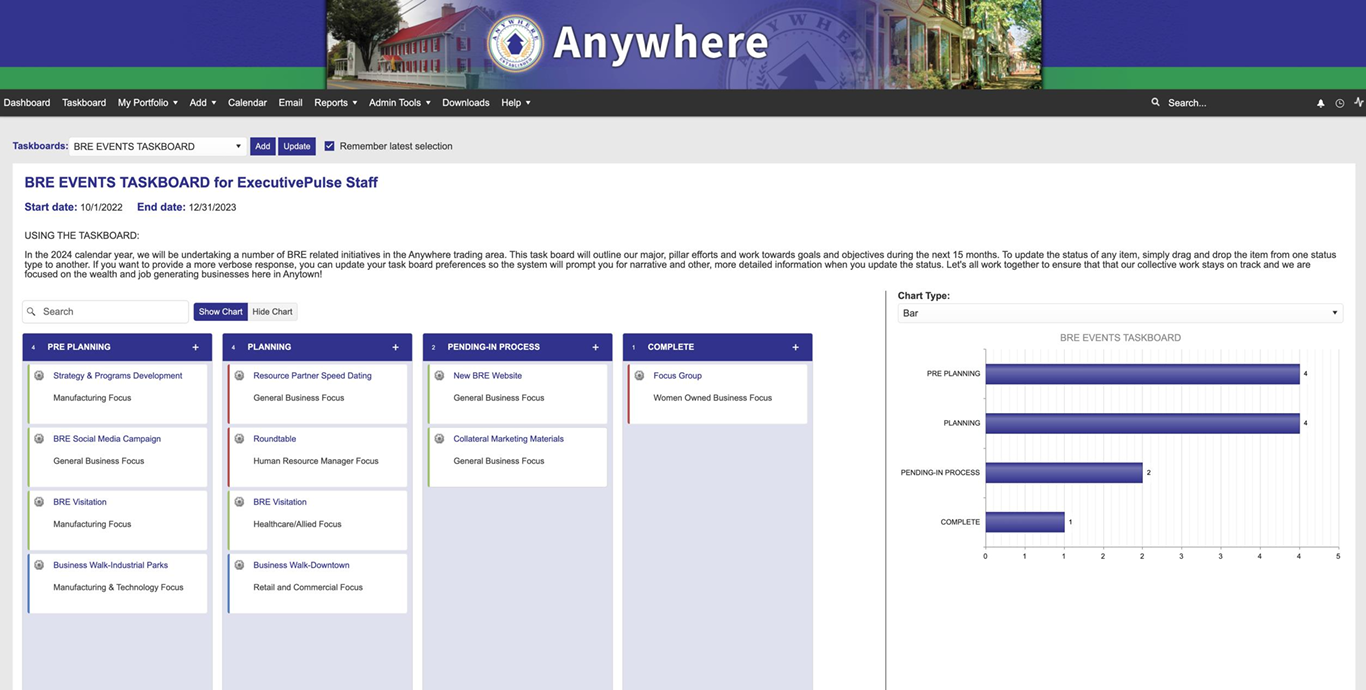Click the Hide Chart button
Screen dimensions: 1366x690
[x=272, y=311]
